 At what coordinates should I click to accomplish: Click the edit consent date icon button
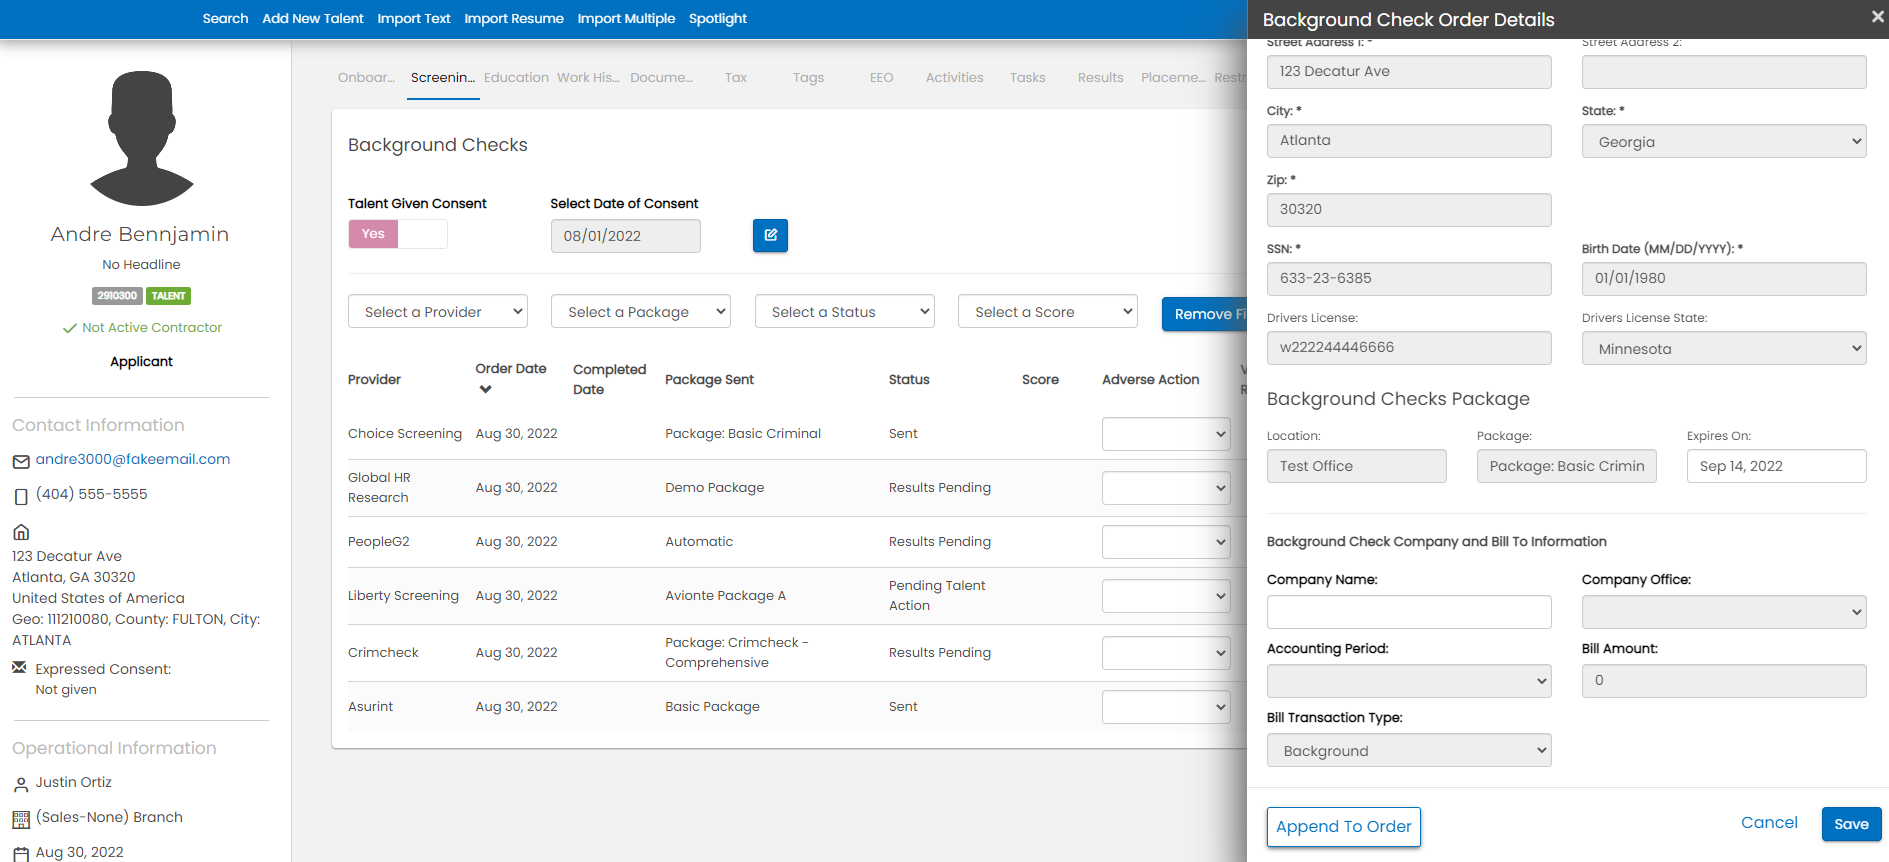(x=770, y=235)
